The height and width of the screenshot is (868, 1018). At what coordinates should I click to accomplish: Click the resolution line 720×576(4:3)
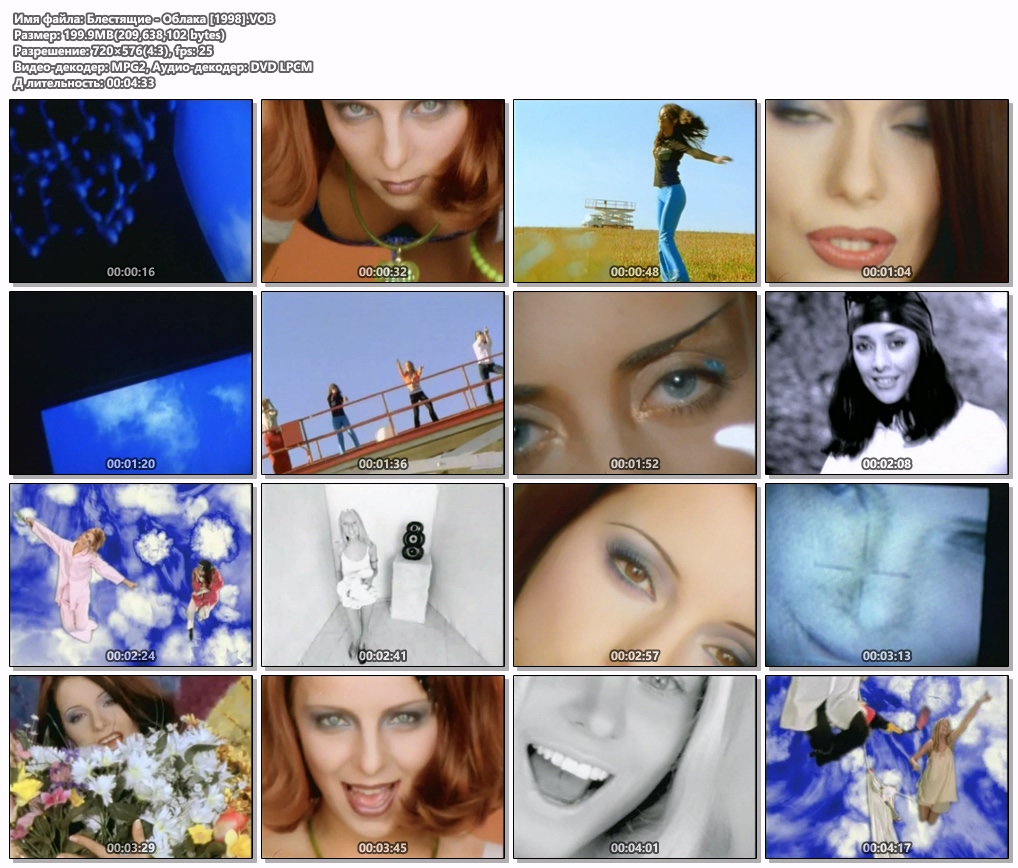click(x=113, y=51)
